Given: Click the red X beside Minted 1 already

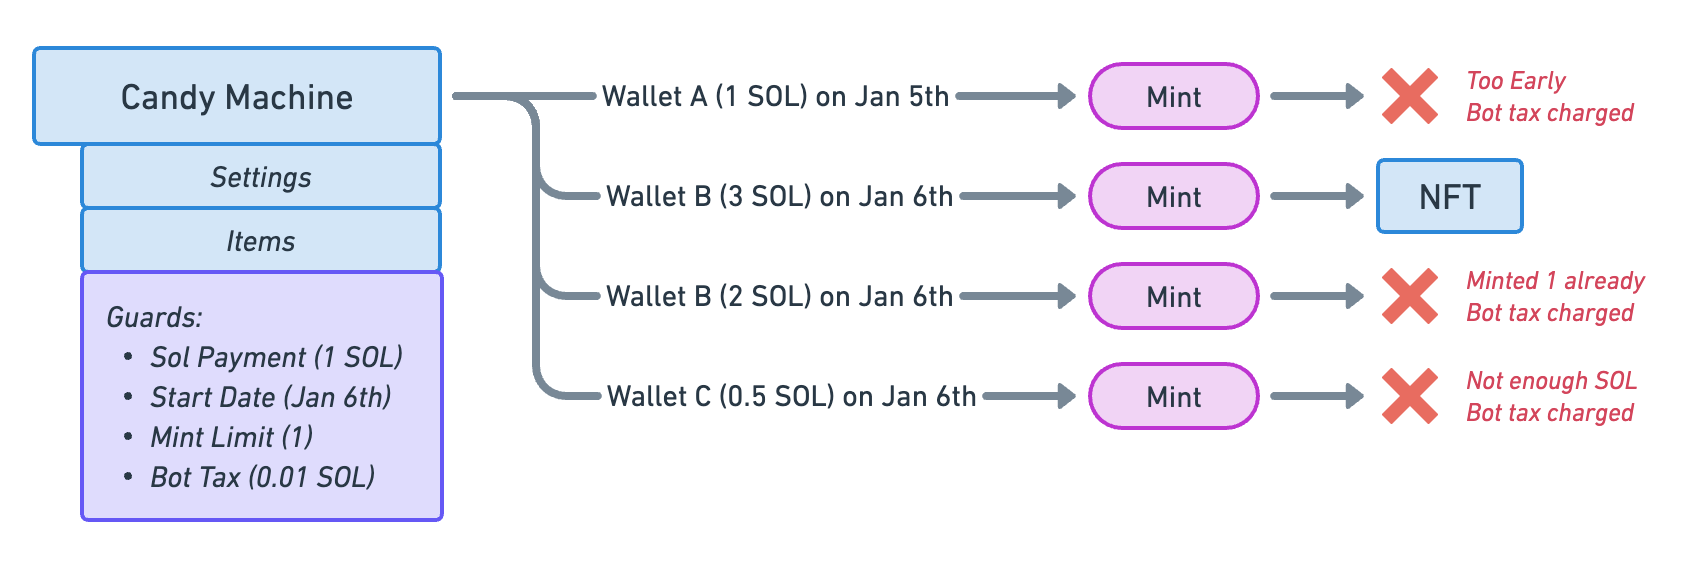Looking at the screenshot, I should coord(1410,296).
